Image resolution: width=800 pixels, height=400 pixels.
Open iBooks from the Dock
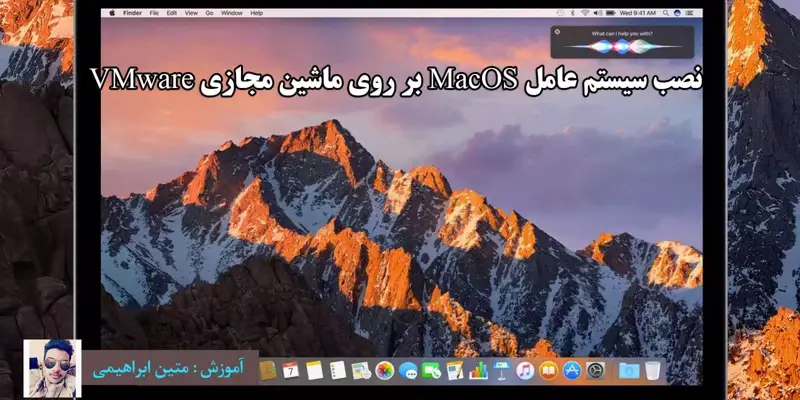548,370
